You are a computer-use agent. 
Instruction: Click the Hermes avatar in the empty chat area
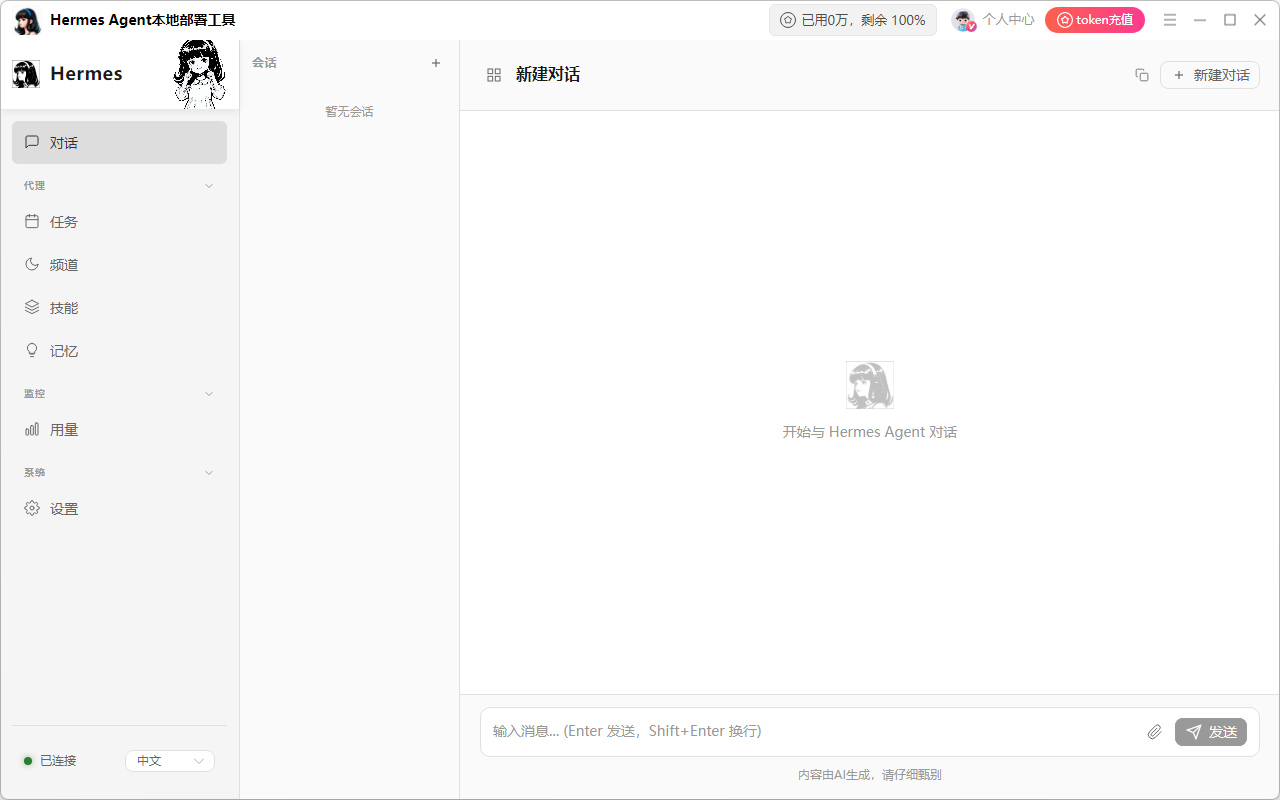pyautogui.click(x=870, y=385)
